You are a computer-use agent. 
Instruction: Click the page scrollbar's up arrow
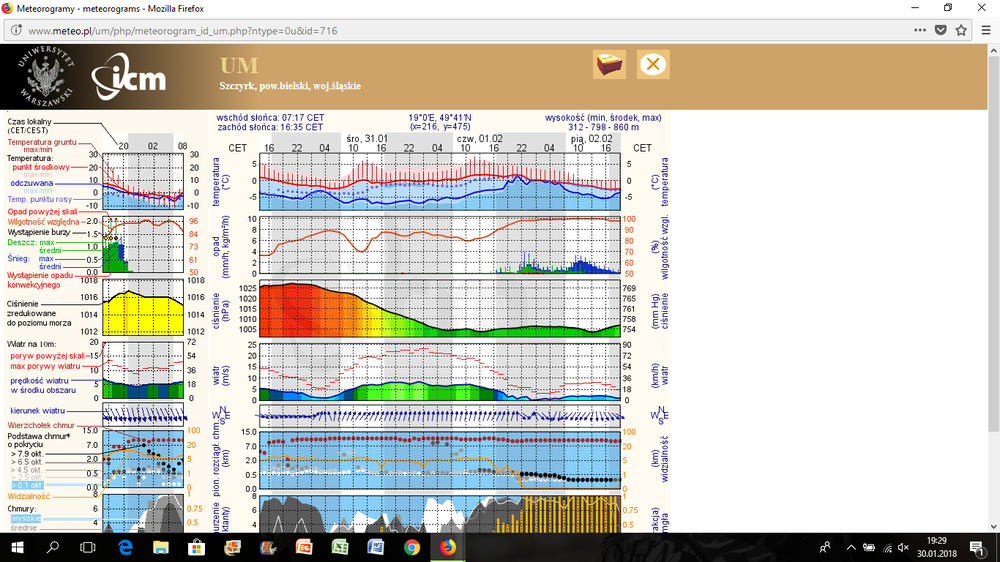coord(994,50)
